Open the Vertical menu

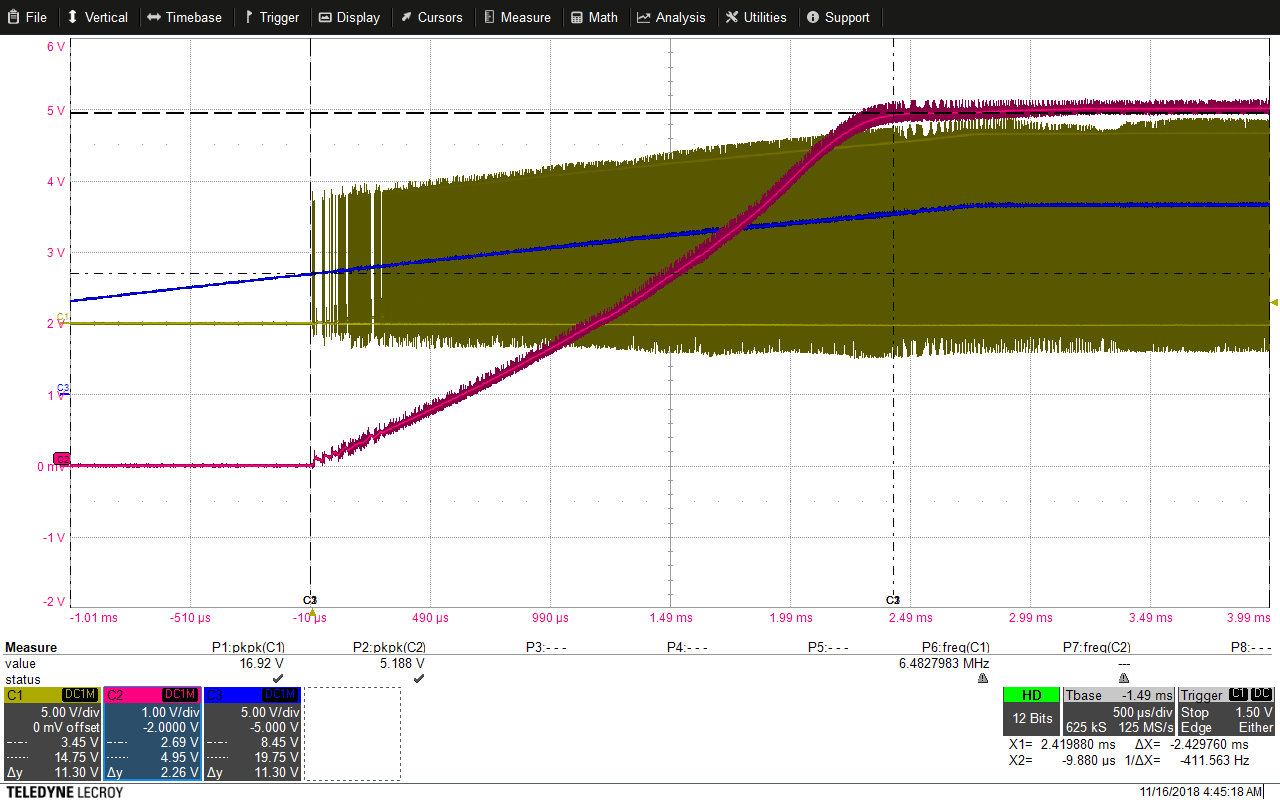pyautogui.click(x=97, y=17)
